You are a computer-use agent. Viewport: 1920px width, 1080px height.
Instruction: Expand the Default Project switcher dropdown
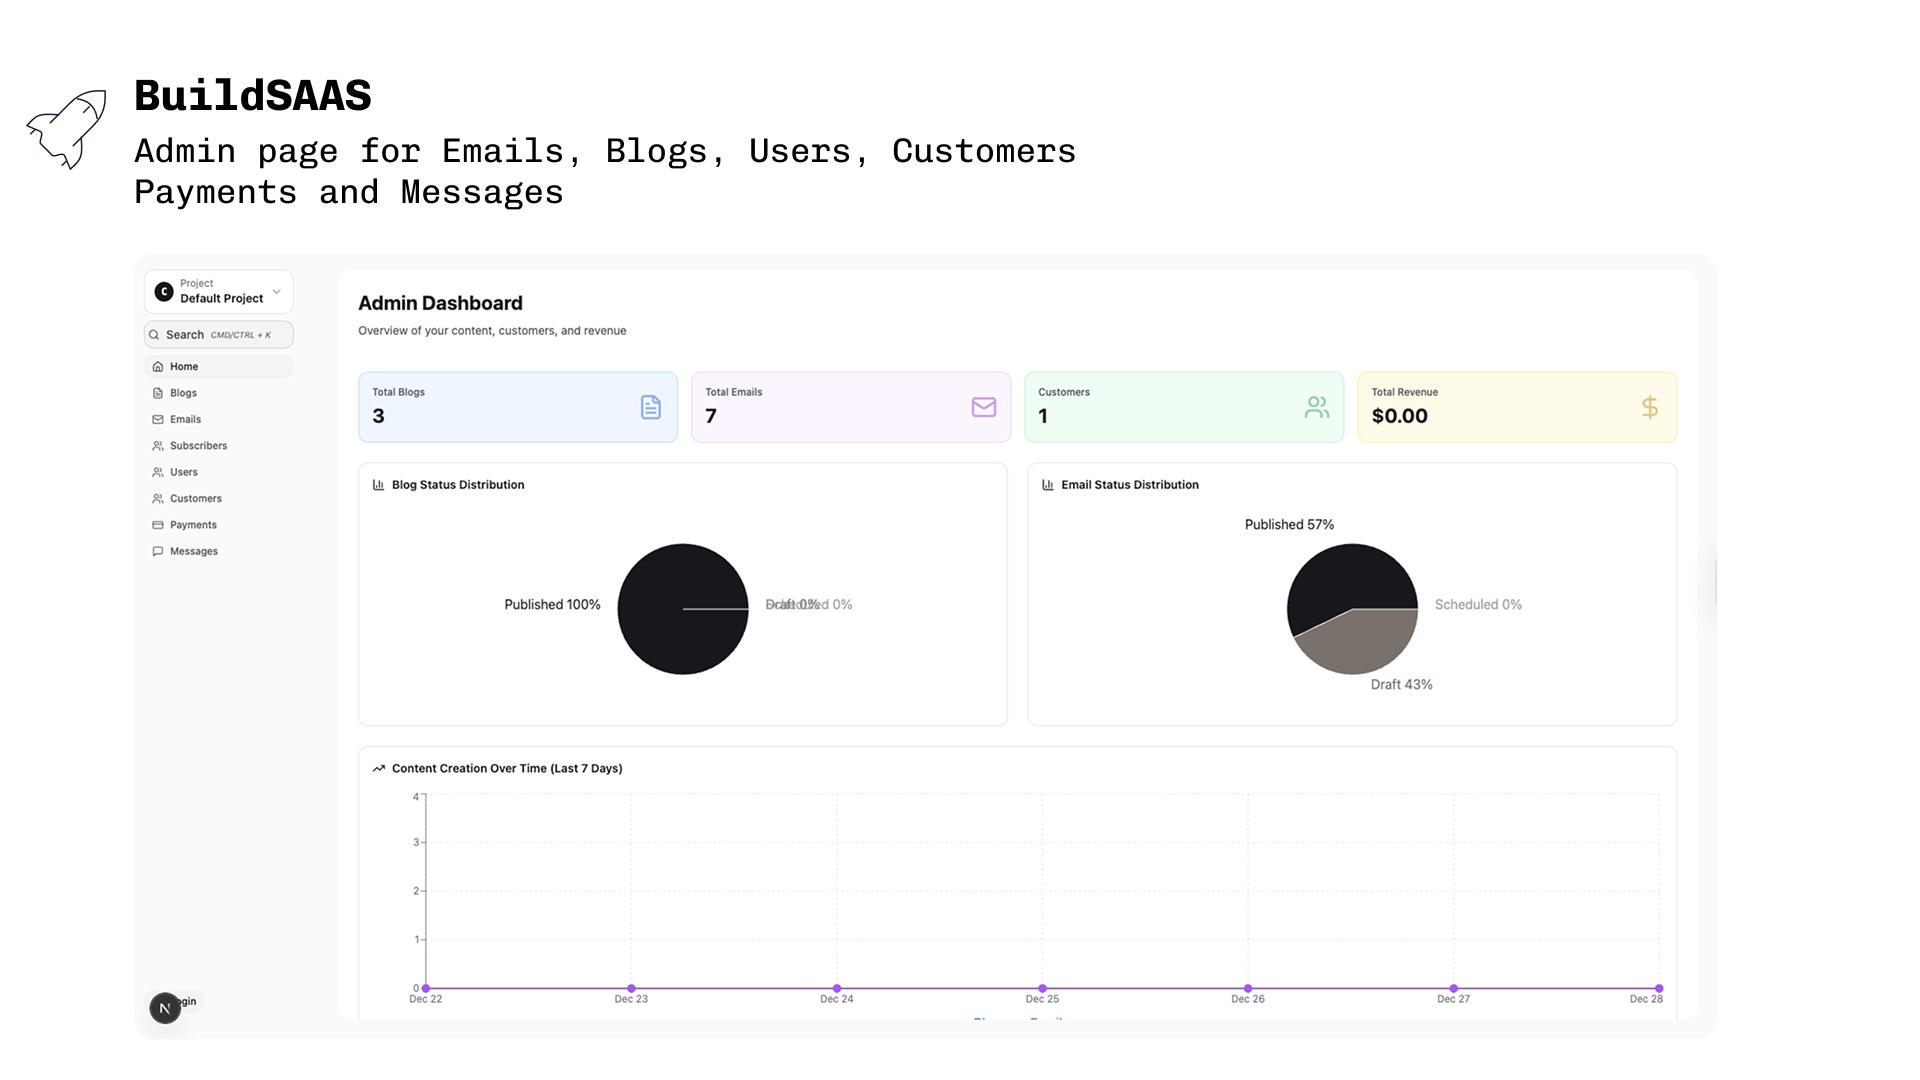pyautogui.click(x=277, y=291)
